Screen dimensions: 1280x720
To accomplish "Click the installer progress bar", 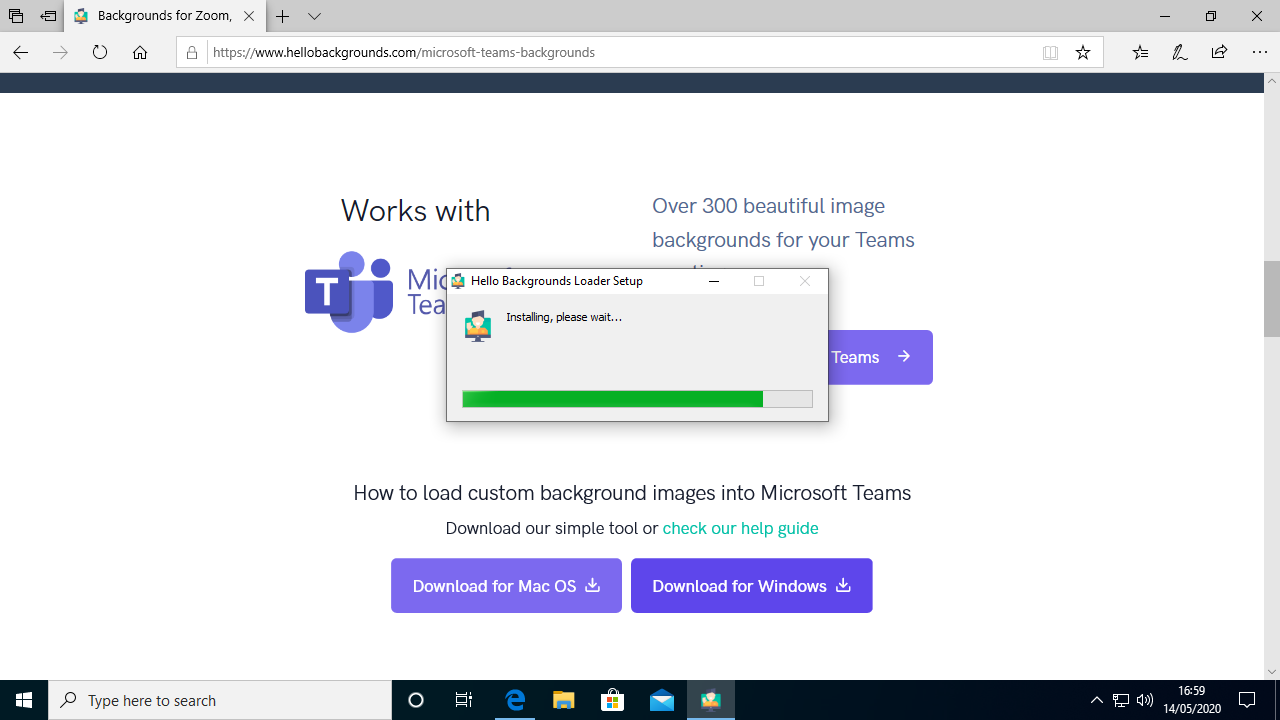I will tap(637, 399).
